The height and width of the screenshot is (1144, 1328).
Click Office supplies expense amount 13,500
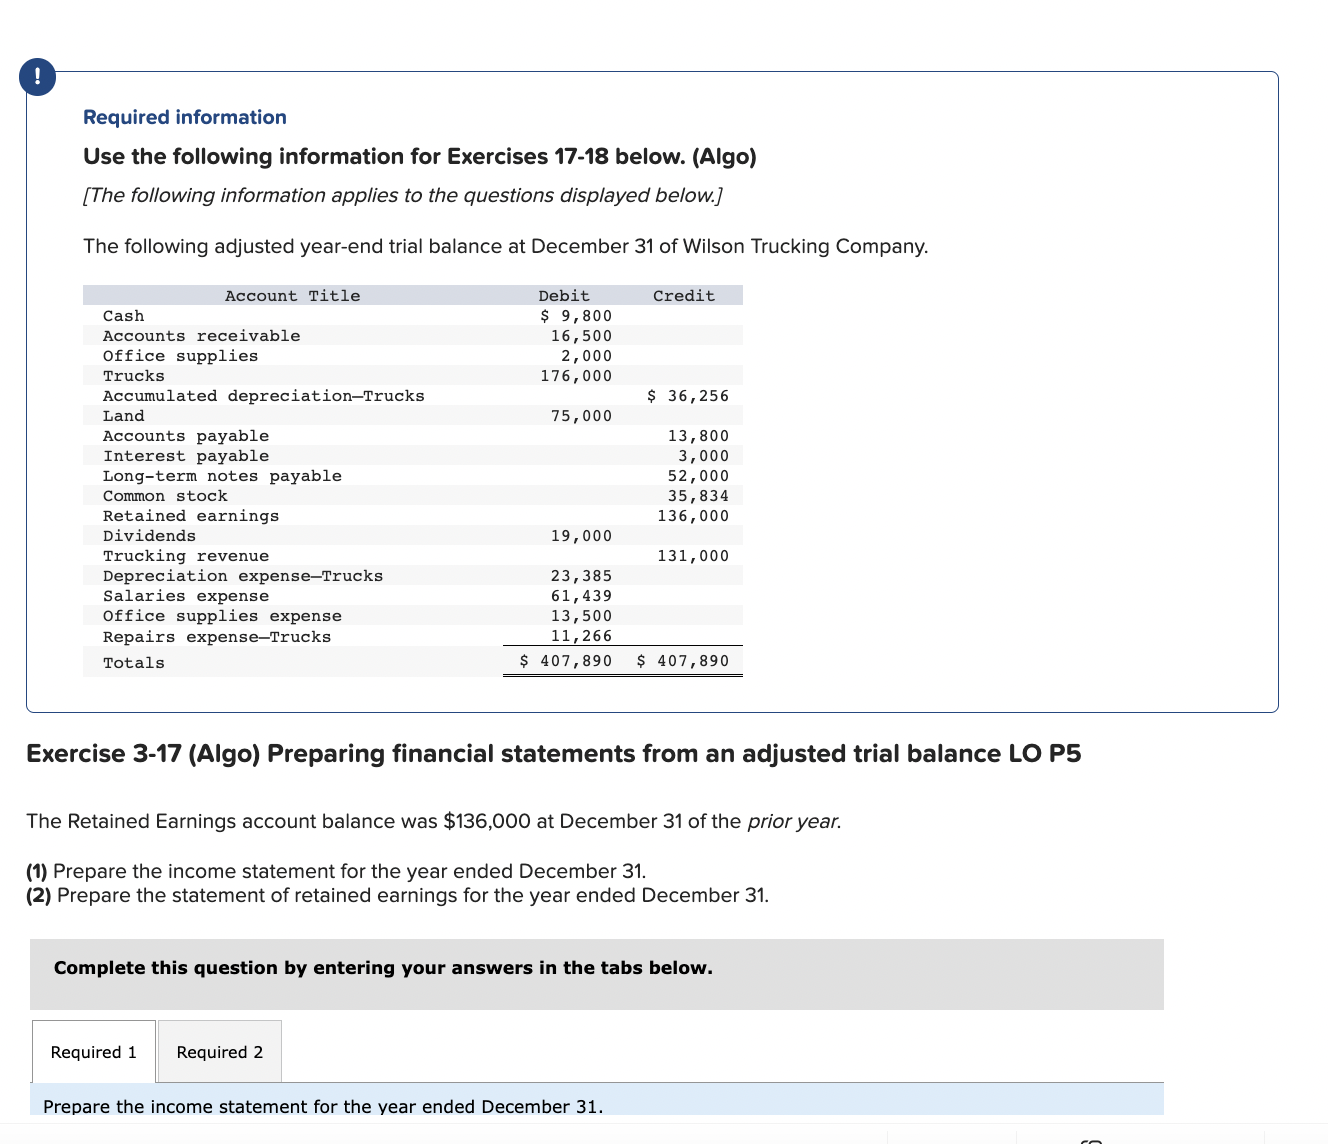(x=581, y=616)
